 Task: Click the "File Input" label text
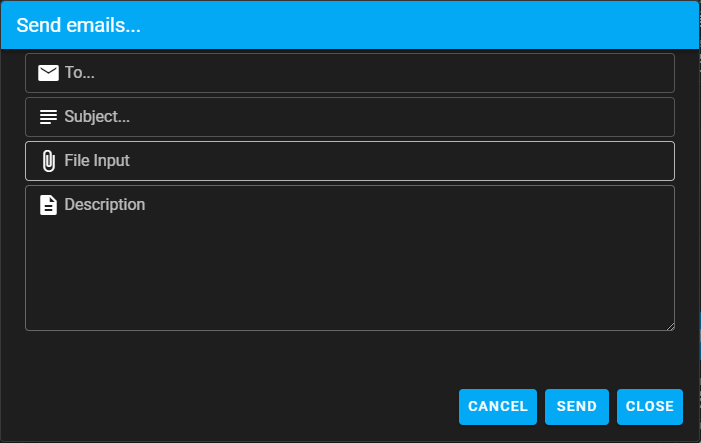pyautogui.click(x=97, y=161)
